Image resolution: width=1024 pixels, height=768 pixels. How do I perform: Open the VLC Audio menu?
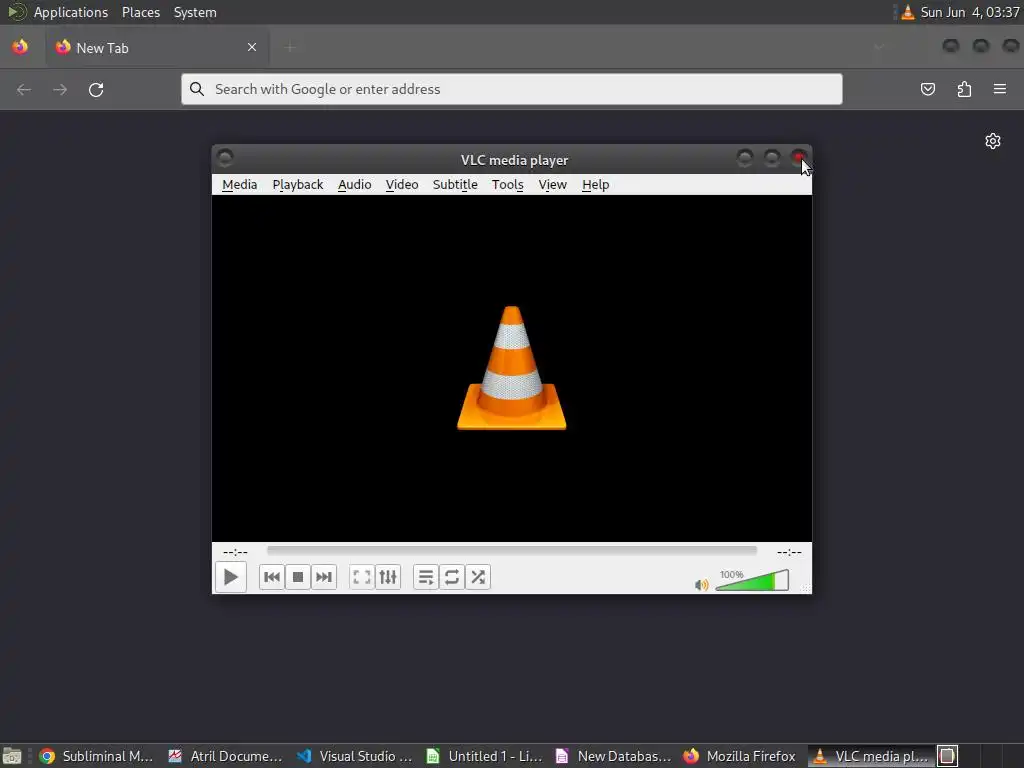[x=355, y=185]
